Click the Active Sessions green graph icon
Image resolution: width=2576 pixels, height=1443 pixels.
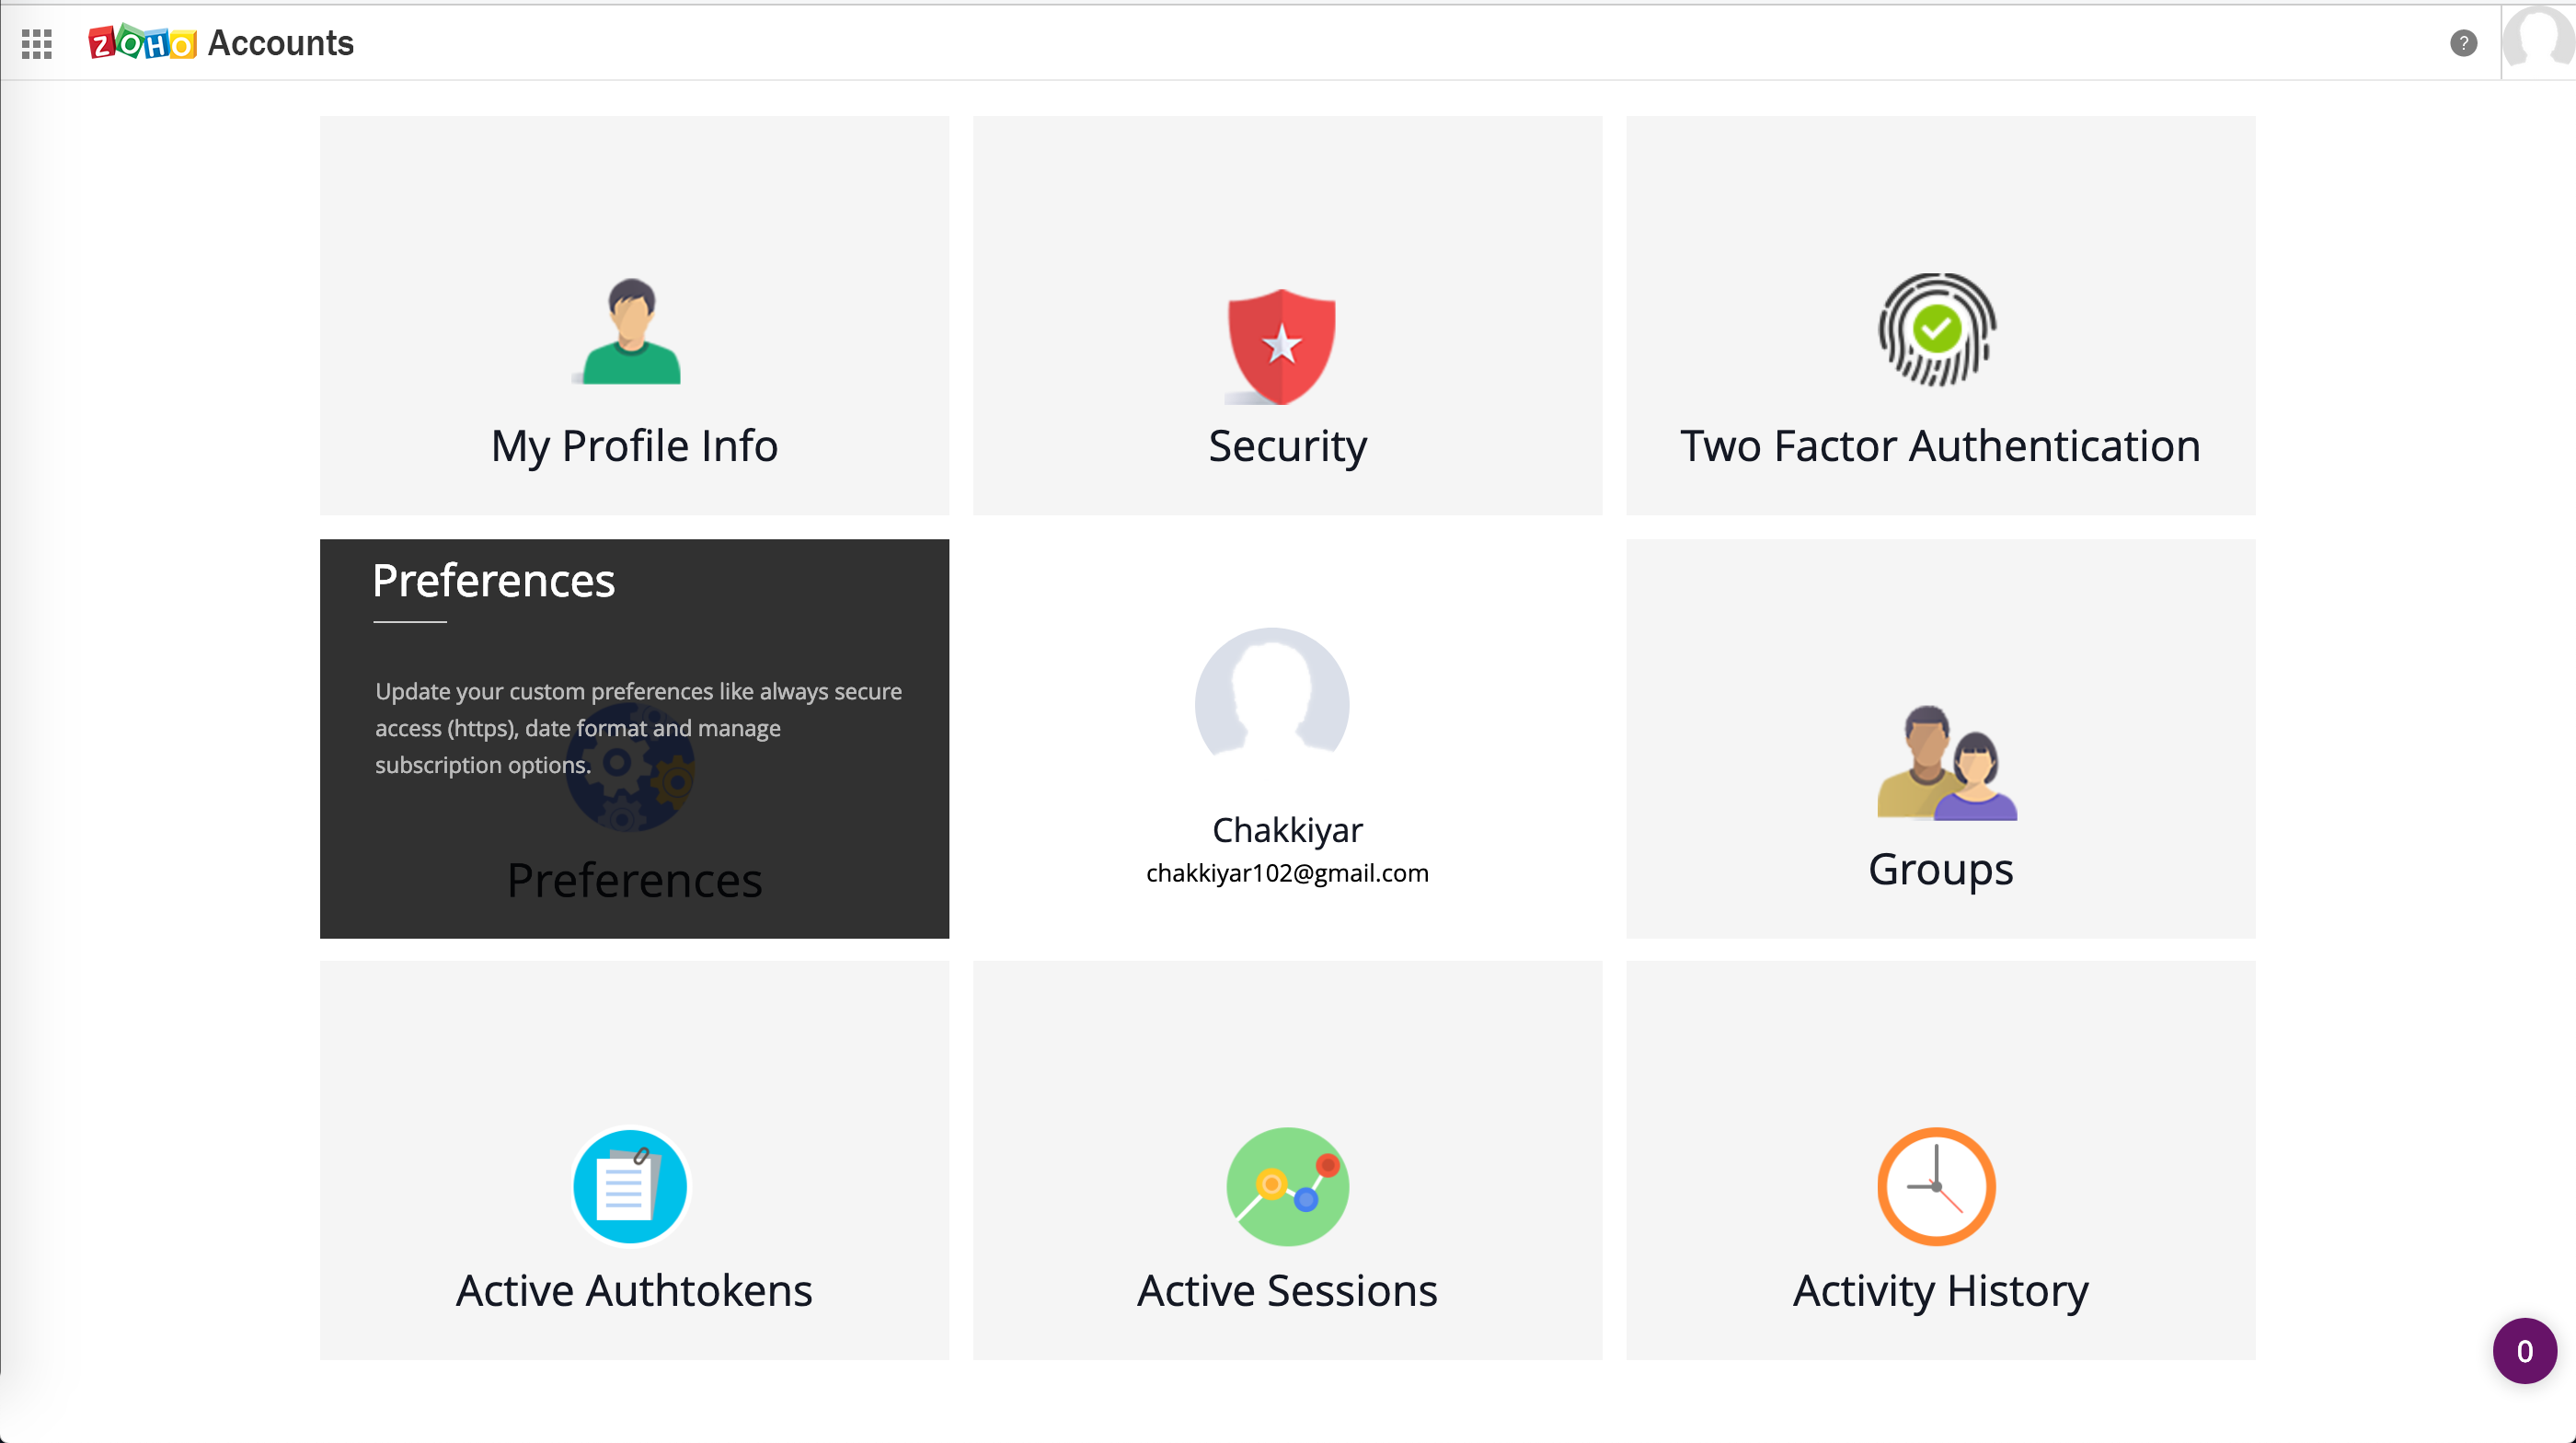(1287, 1186)
